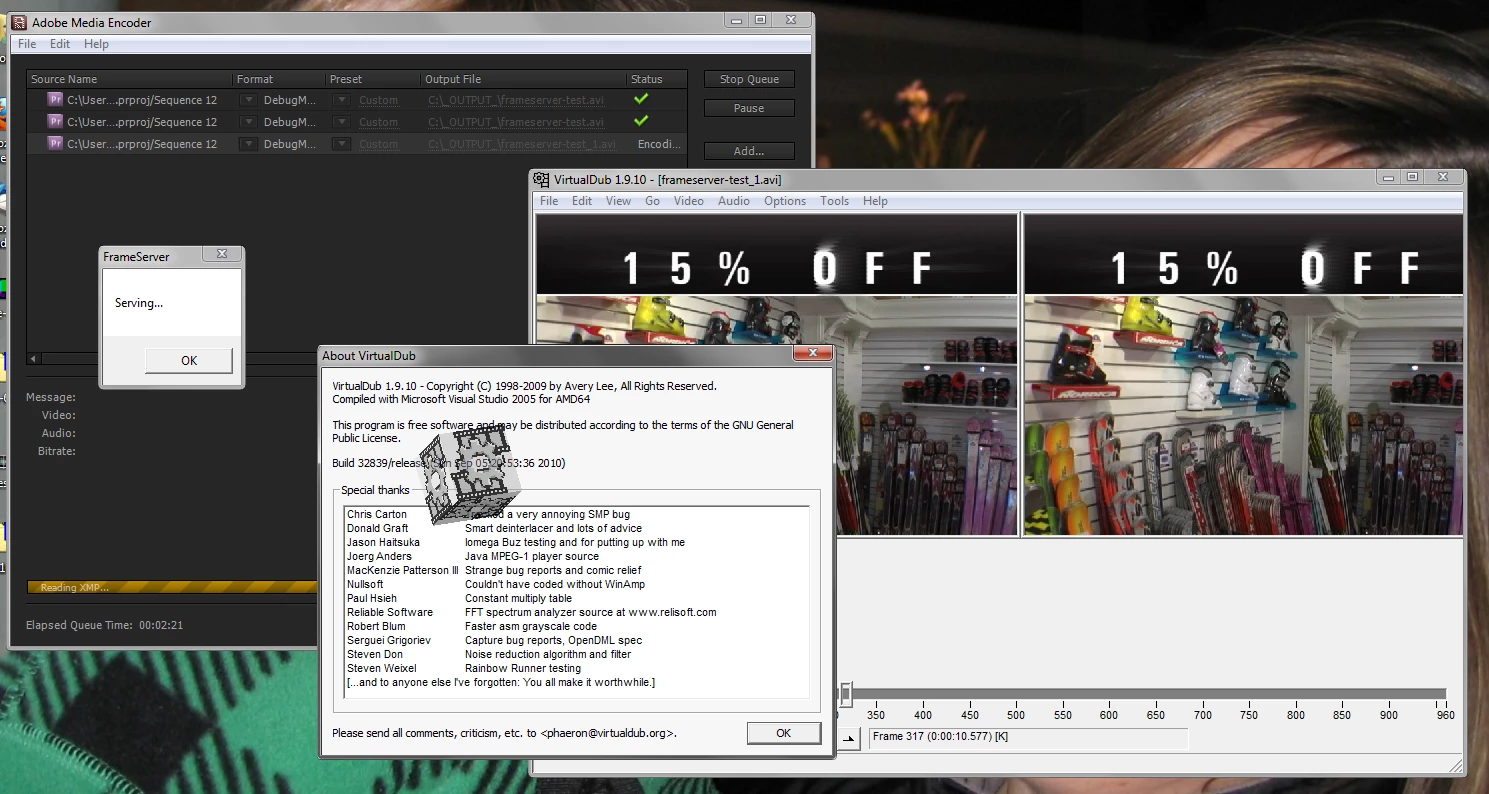The height and width of the screenshot is (794, 1489).
Task: Click the Frame 317 position field
Action: tap(1028, 738)
